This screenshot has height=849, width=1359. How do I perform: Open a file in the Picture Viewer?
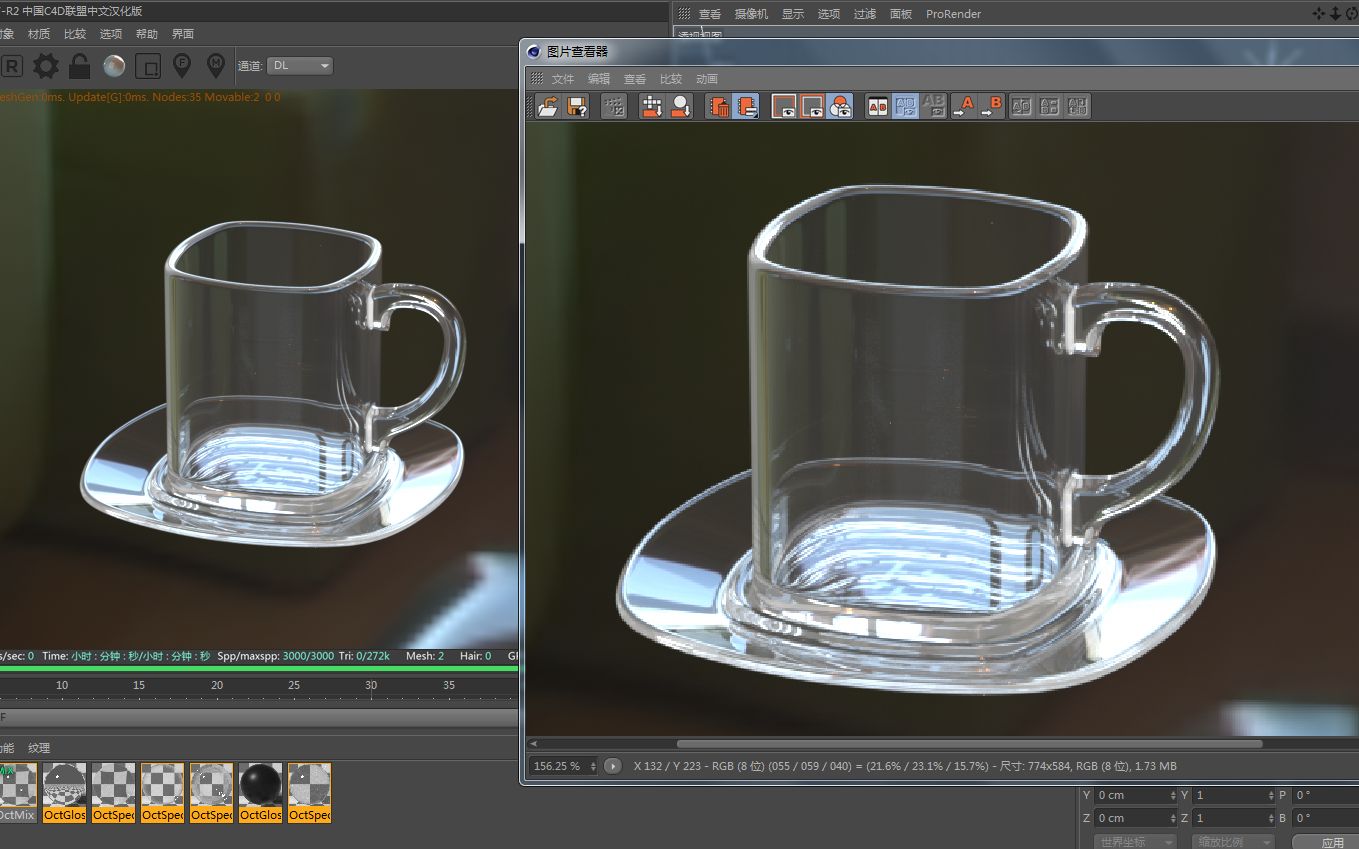(x=546, y=106)
